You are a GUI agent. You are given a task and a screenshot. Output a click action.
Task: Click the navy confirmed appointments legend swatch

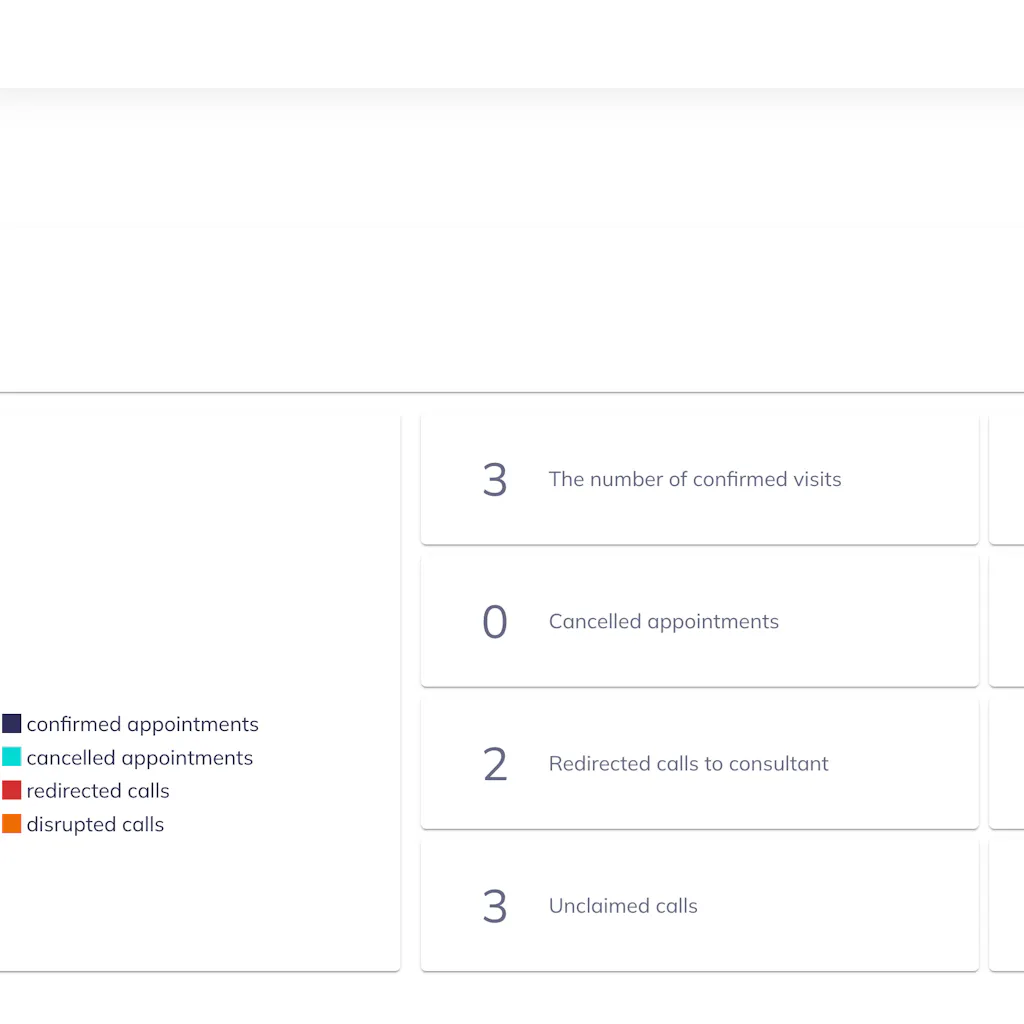[12, 724]
